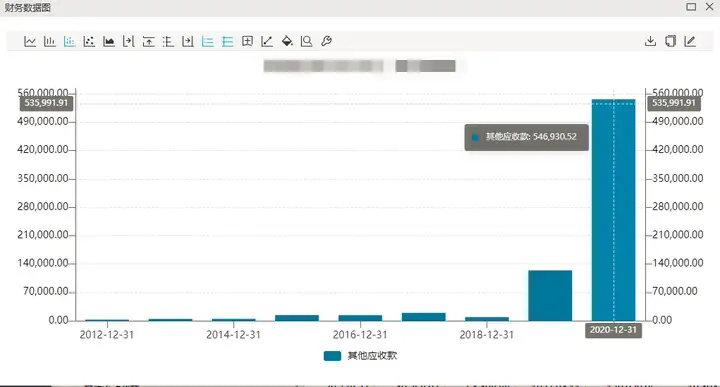Toggle the left axis gridlines icon
The height and width of the screenshot is (387, 720).
(208, 41)
